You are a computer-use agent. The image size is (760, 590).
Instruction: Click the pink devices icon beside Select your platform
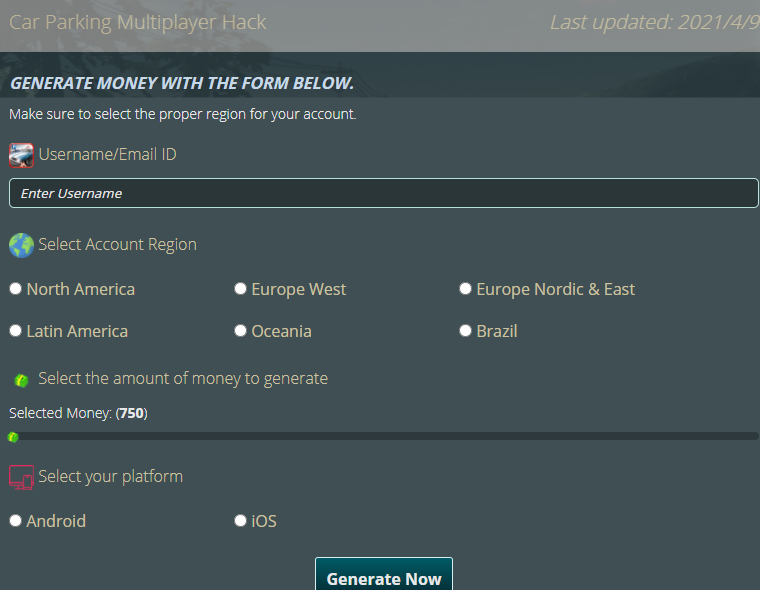21,478
